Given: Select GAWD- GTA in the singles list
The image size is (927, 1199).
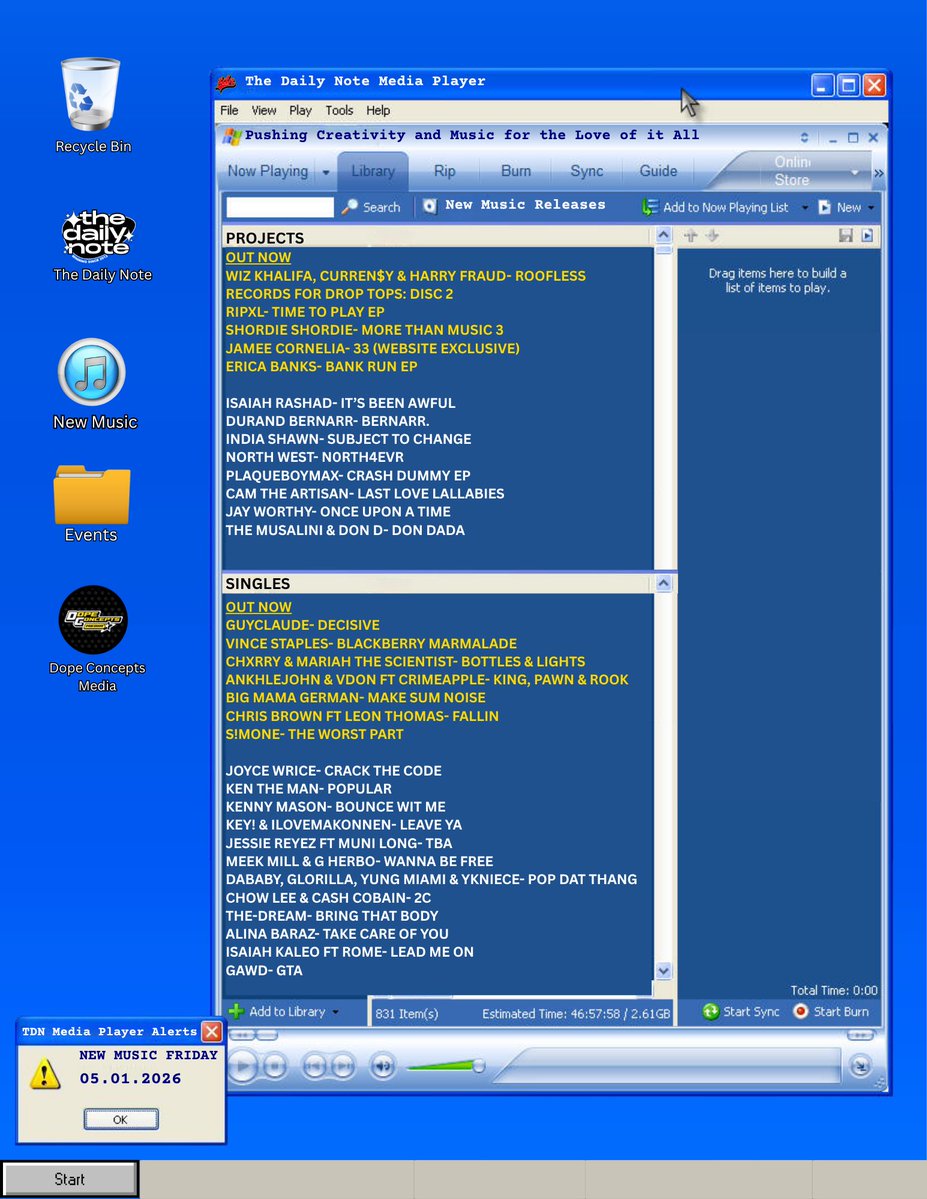Looking at the screenshot, I should 264,970.
